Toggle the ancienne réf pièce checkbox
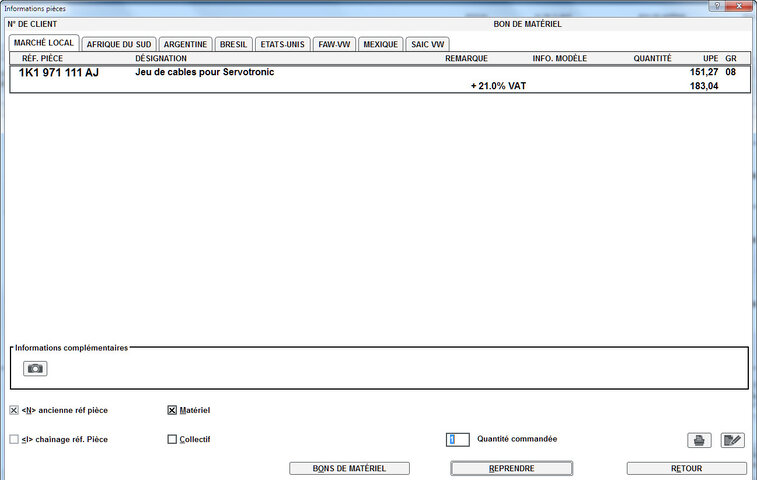 coord(14,410)
